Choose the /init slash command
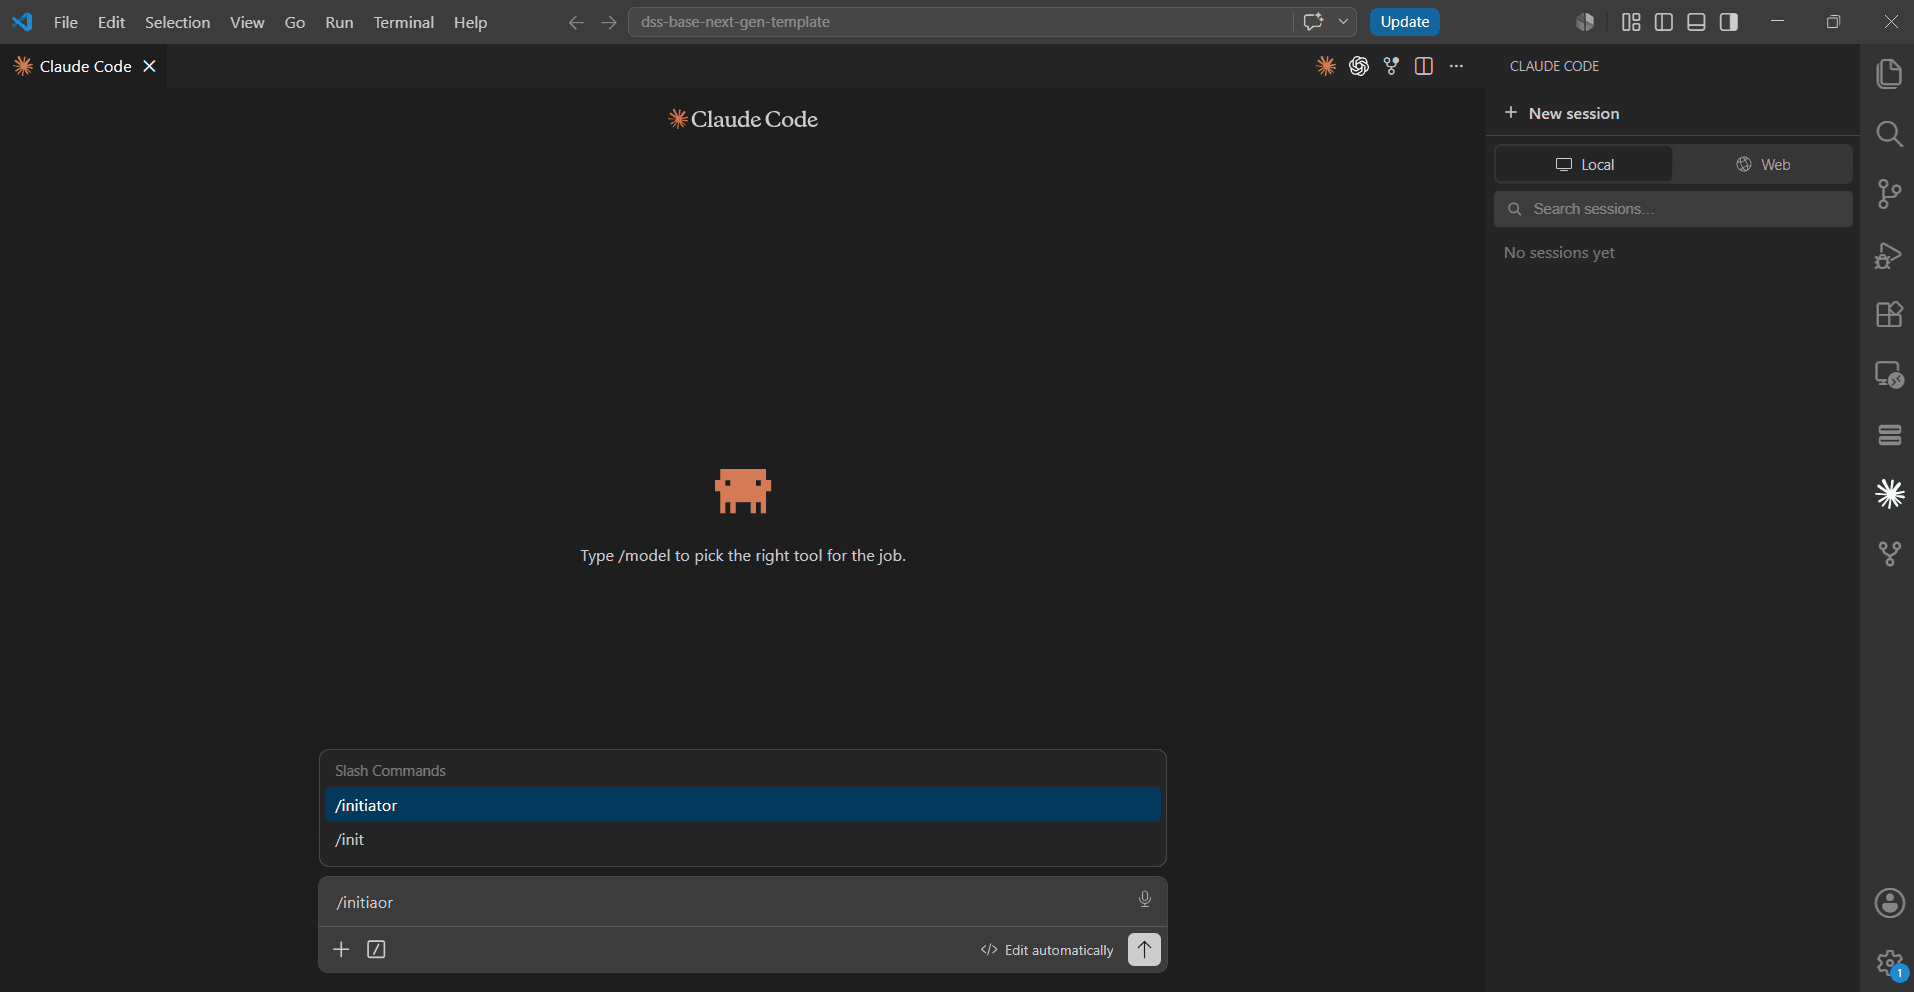Image resolution: width=1914 pixels, height=992 pixels. pos(742,839)
